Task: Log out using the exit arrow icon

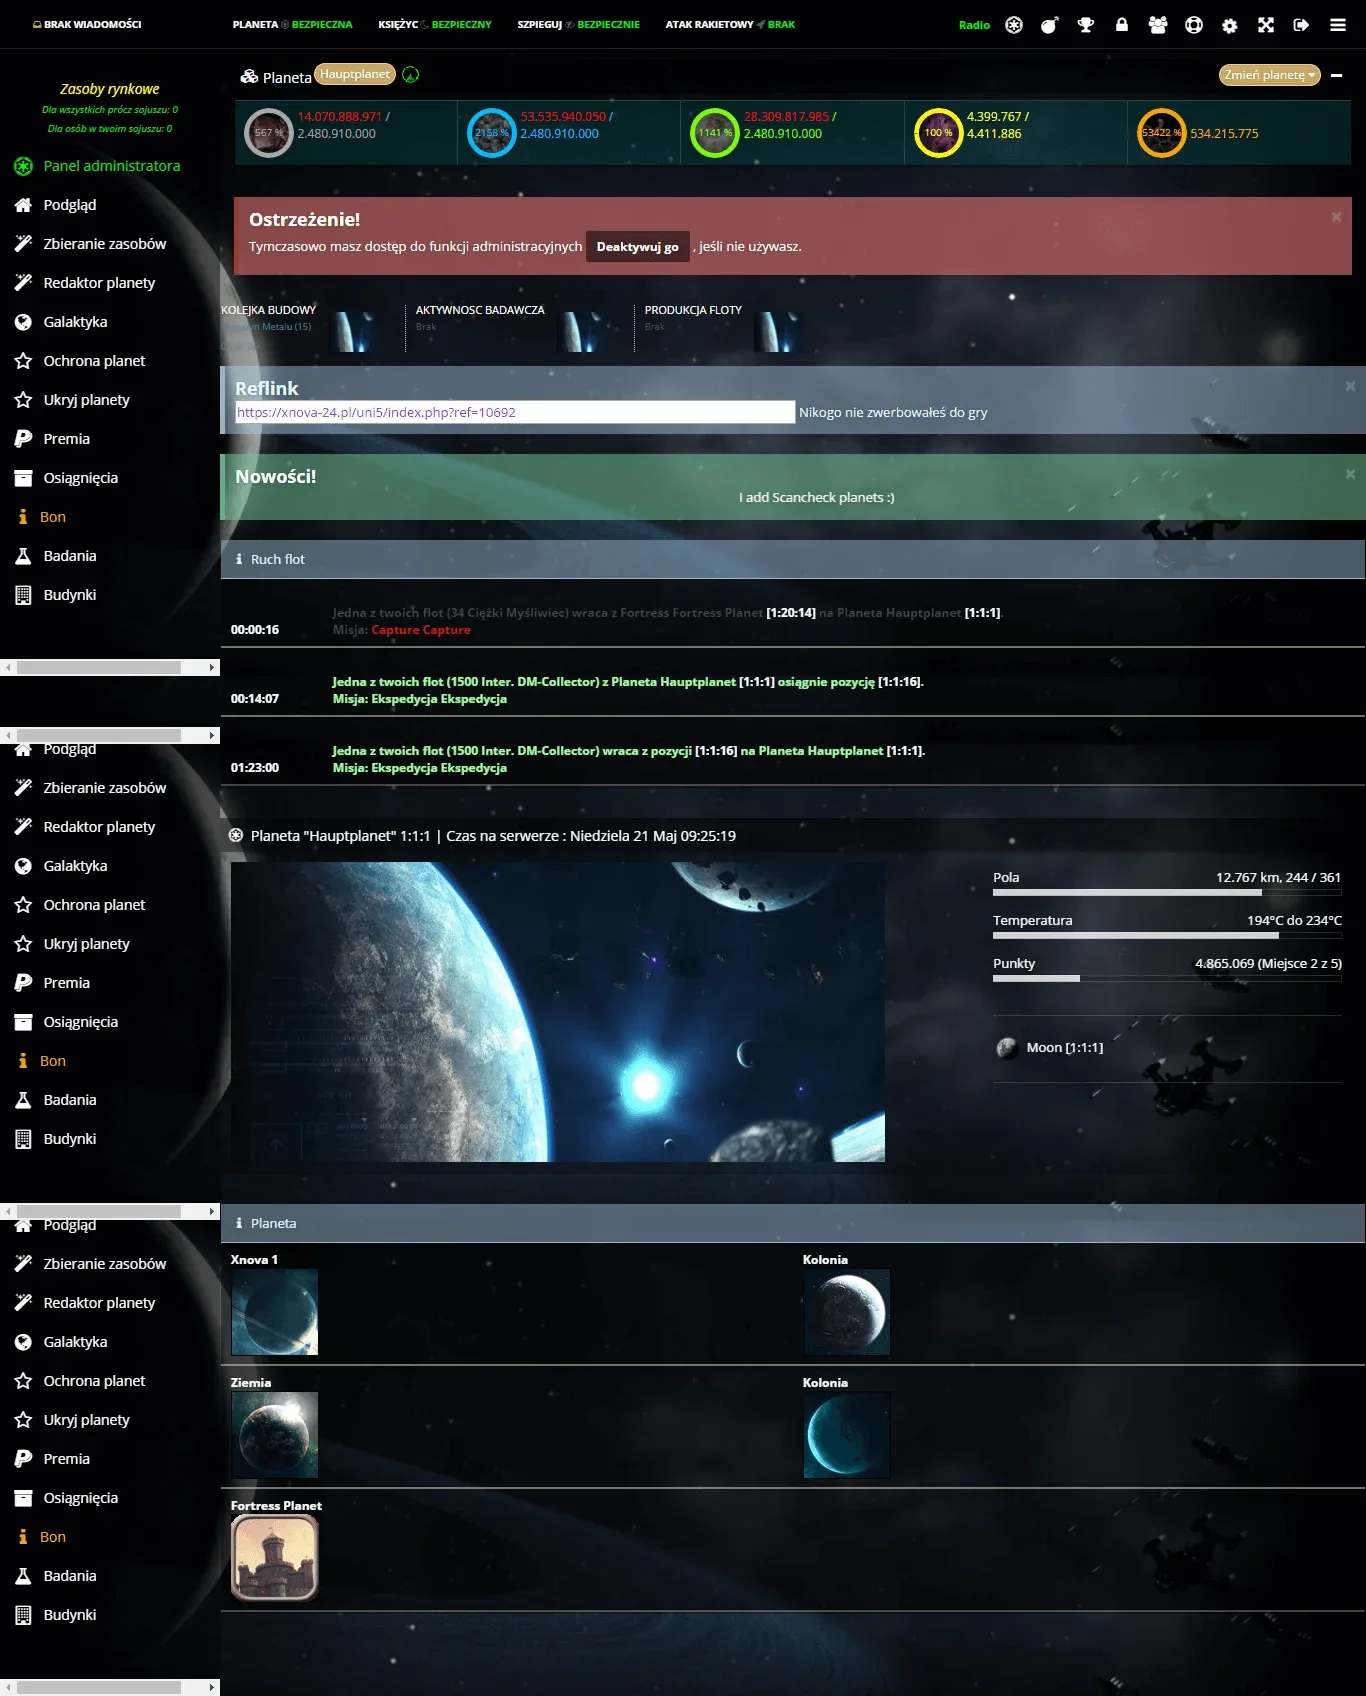Action: click(1301, 25)
